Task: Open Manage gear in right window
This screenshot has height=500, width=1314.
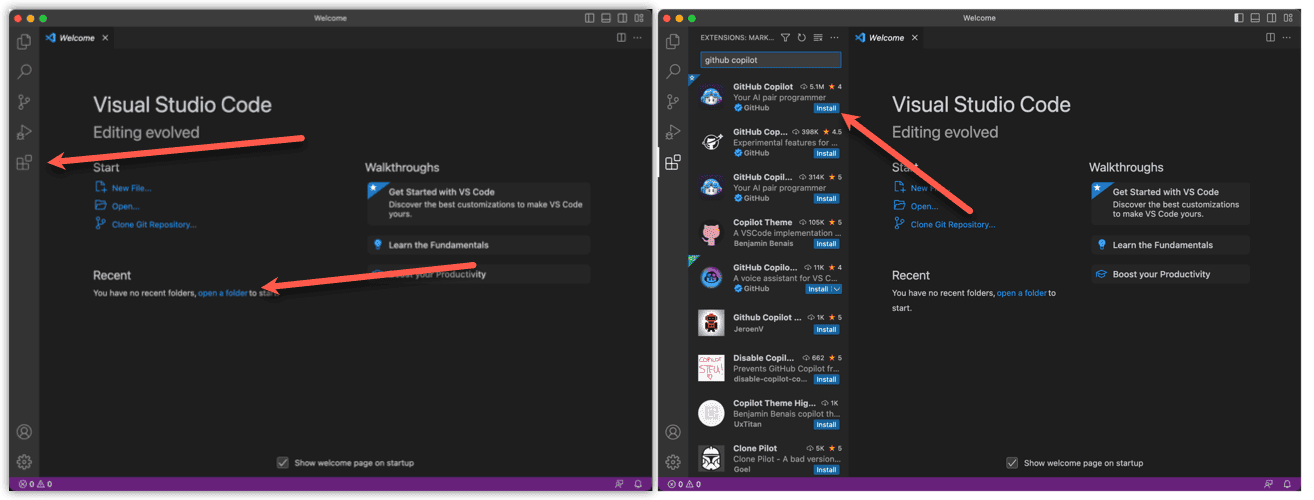Action: [x=673, y=462]
